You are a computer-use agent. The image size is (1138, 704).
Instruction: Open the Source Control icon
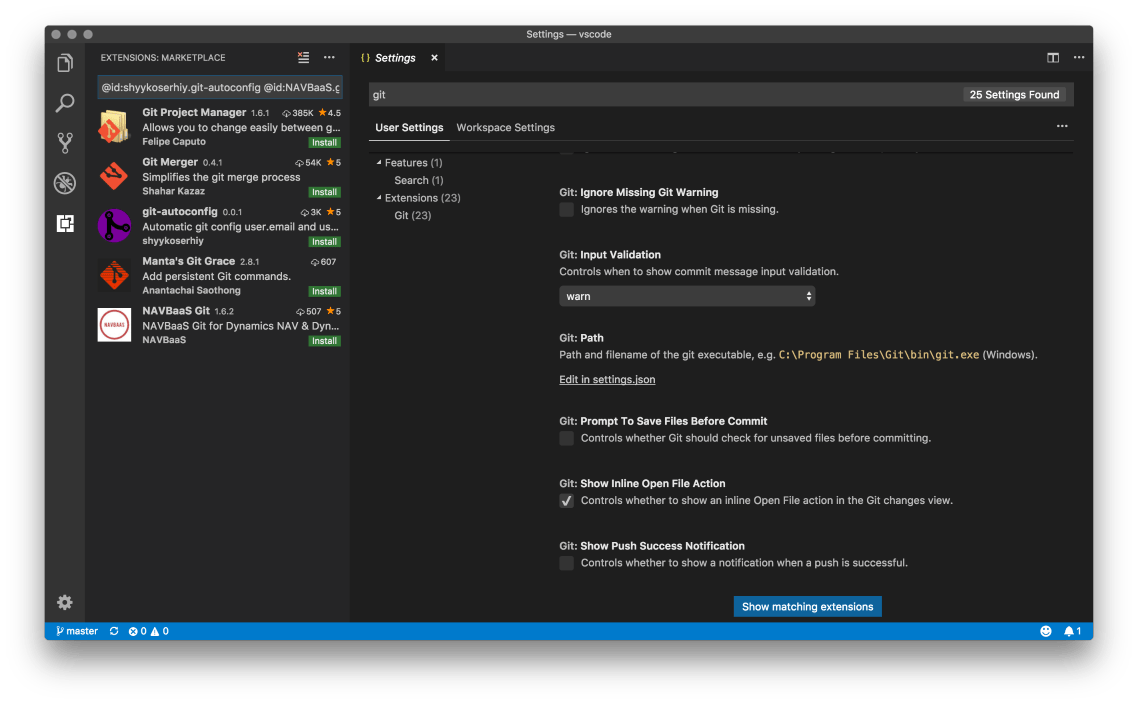pyautogui.click(x=64, y=143)
